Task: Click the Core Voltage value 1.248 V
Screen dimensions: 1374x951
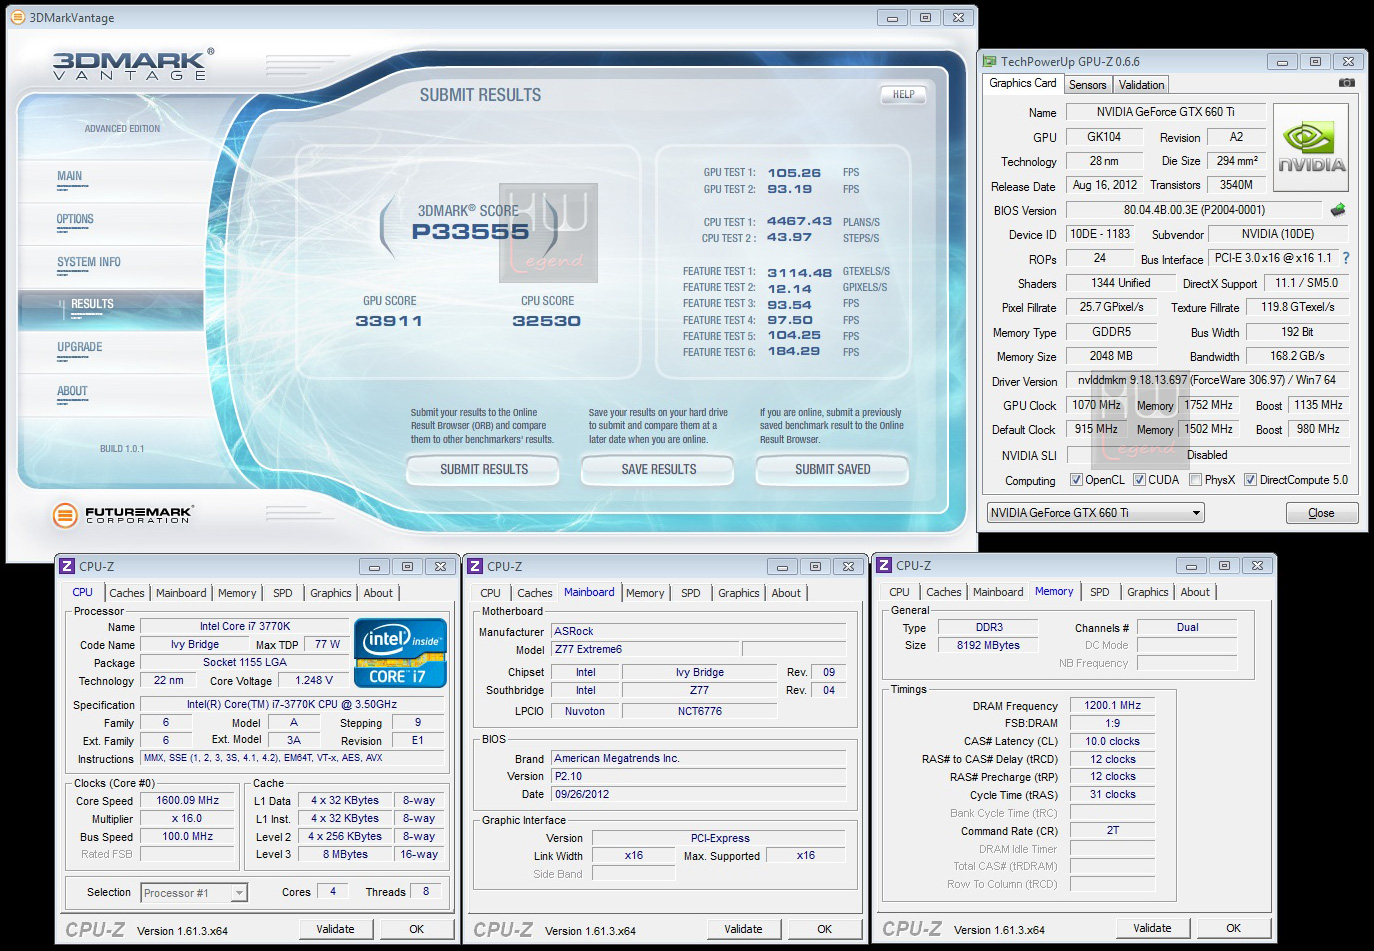Action: pyautogui.click(x=313, y=680)
